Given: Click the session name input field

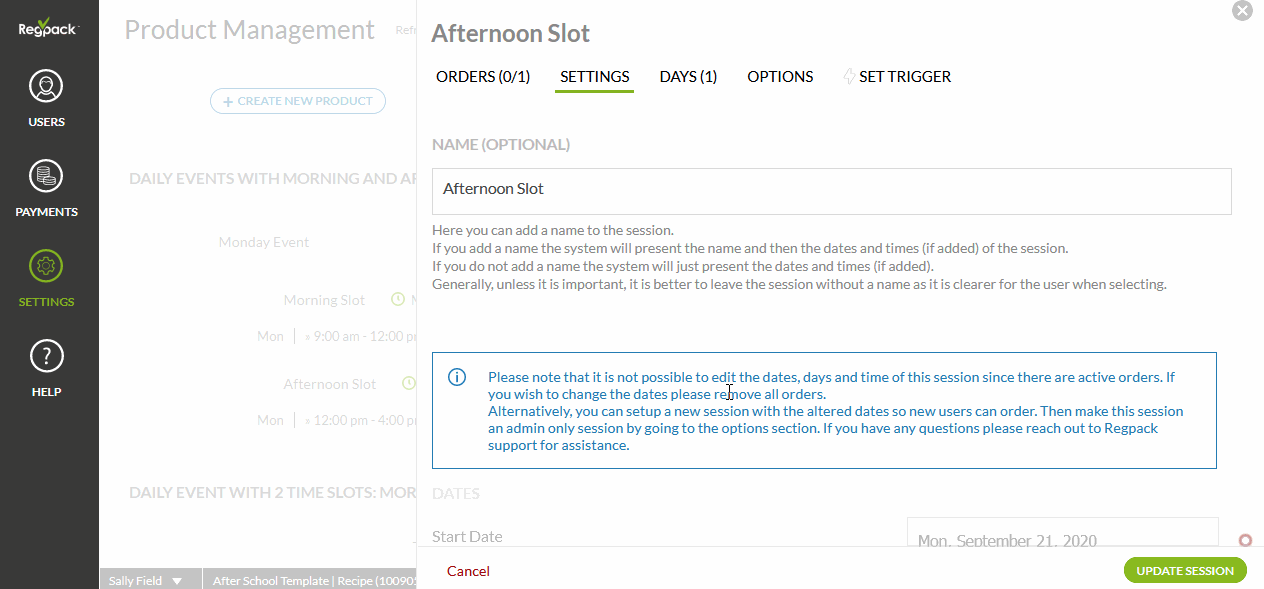Looking at the screenshot, I should [x=831, y=190].
